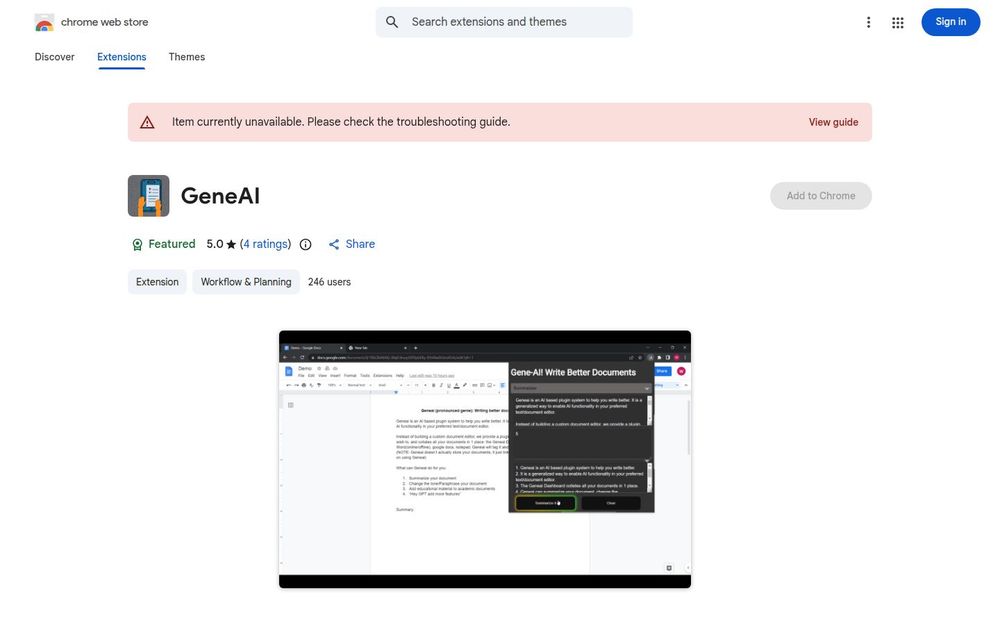Click the Extension category chip
1000x625 pixels.
coord(157,282)
